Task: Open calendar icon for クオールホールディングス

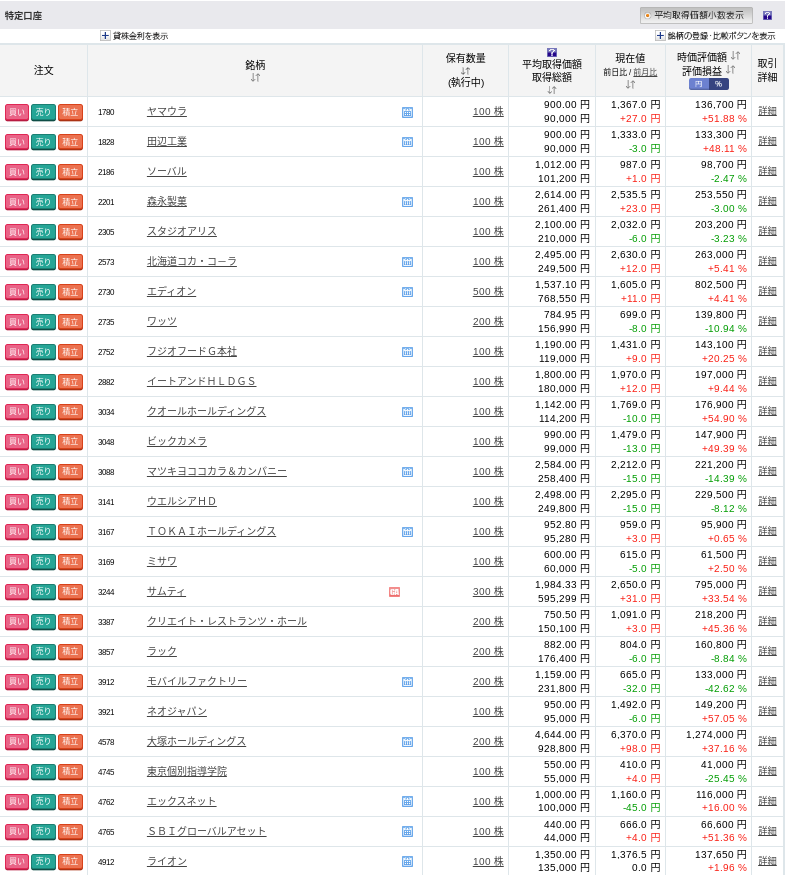Action: coord(408,412)
